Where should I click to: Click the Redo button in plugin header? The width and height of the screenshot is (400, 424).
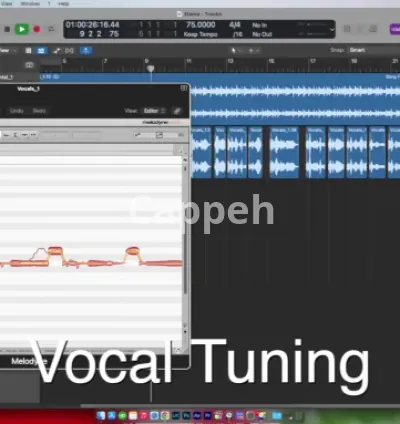pyautogui.click(x=39, y=111)
